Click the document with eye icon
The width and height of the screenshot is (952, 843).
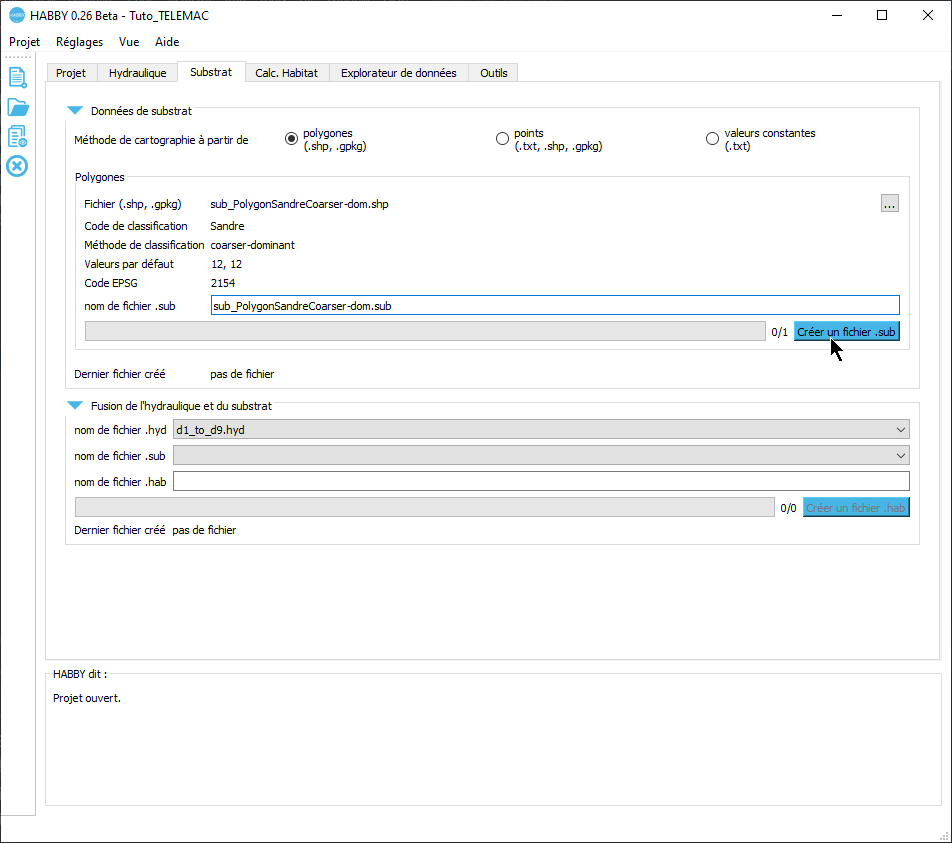click(x=17, y=136)
